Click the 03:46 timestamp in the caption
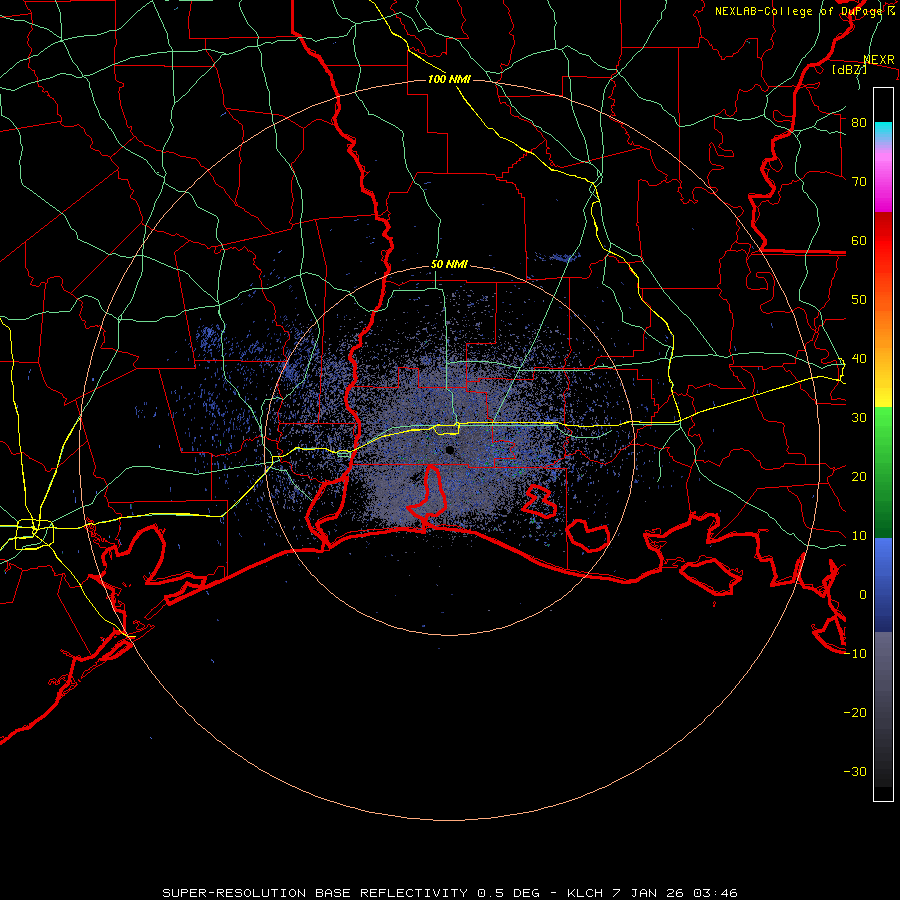 [715, 893]
